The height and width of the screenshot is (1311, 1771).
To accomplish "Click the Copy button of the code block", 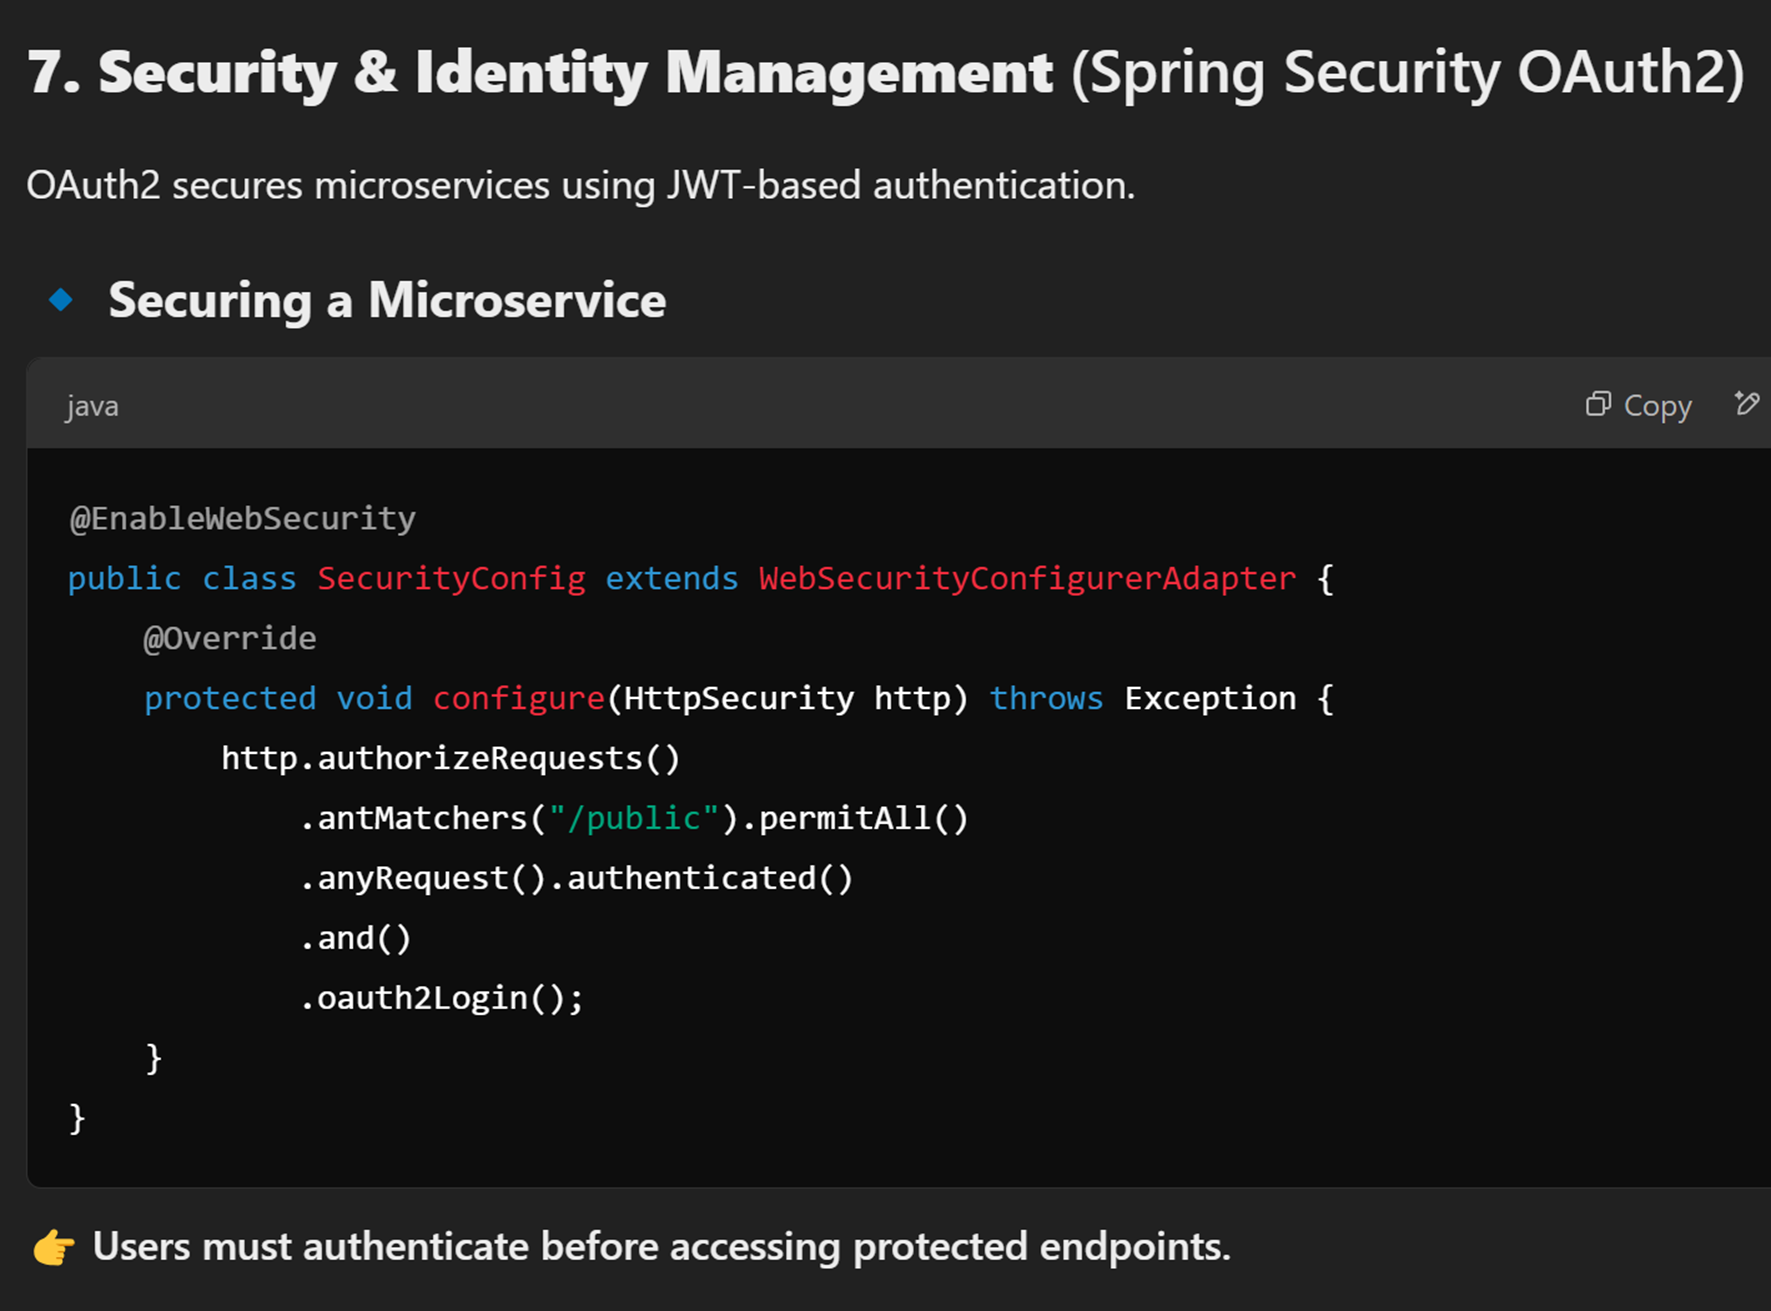I will coord(1638,405).
